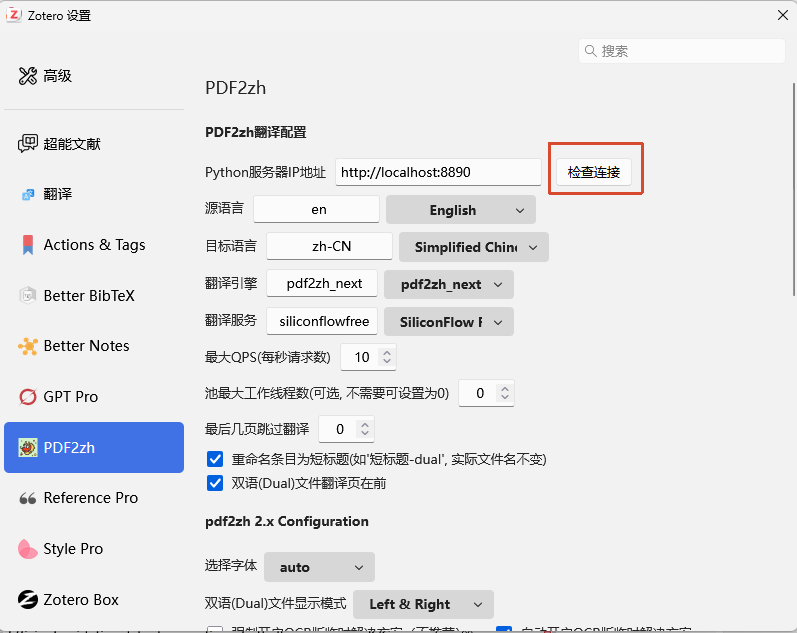Increase 最后几页跳过翻译 value

point(365,425)
